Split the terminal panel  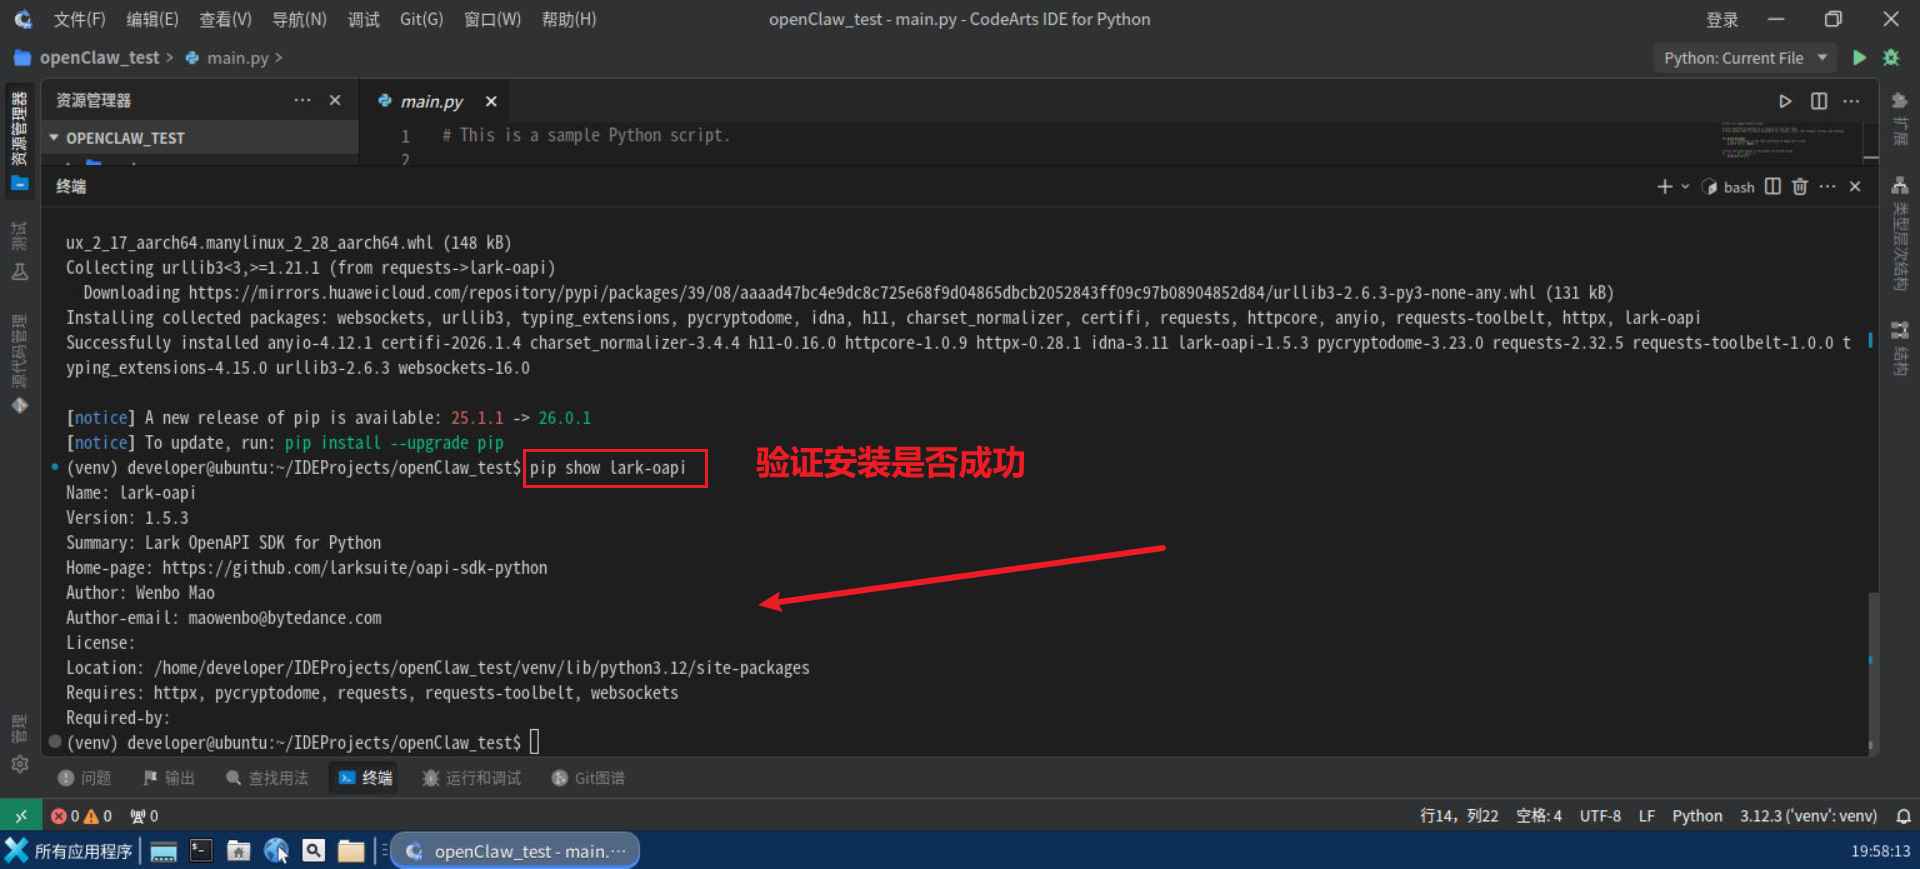[1773, 187]
